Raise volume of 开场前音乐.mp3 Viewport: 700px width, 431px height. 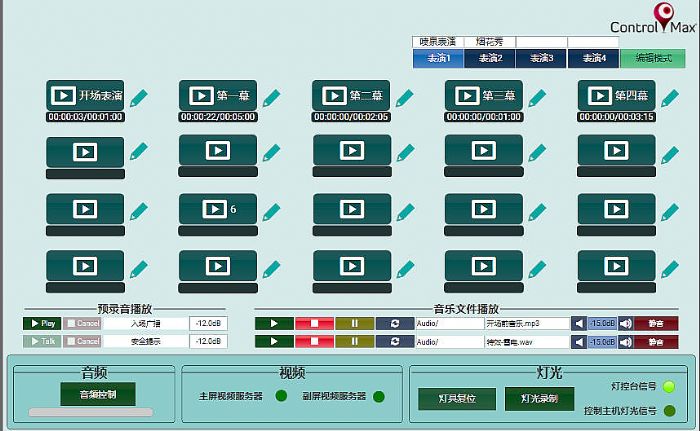coord(626,323)
